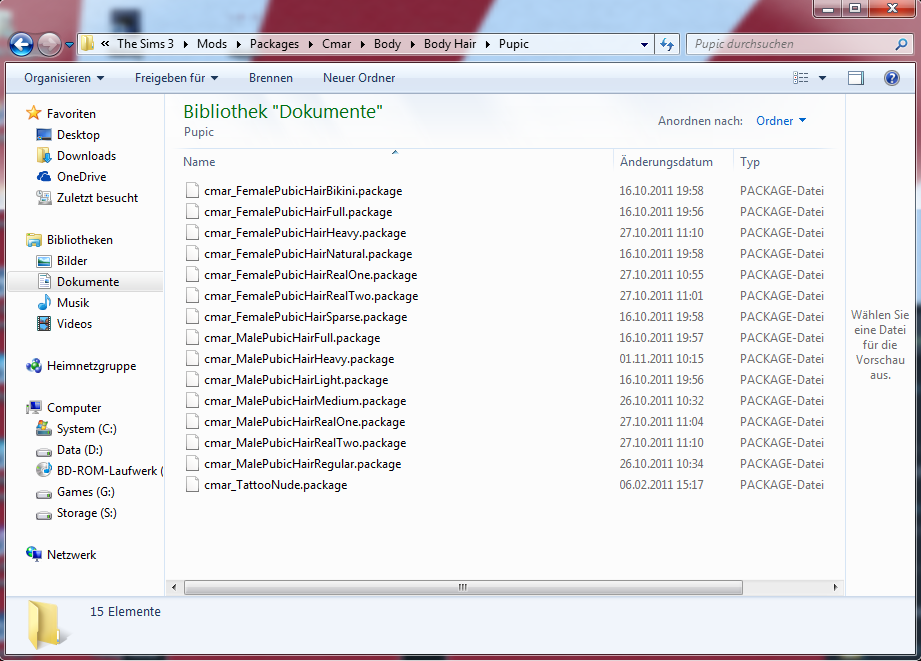Screen dimensions: 921x661
Task: Click the Musik note icon
Action: coord(44,303)
